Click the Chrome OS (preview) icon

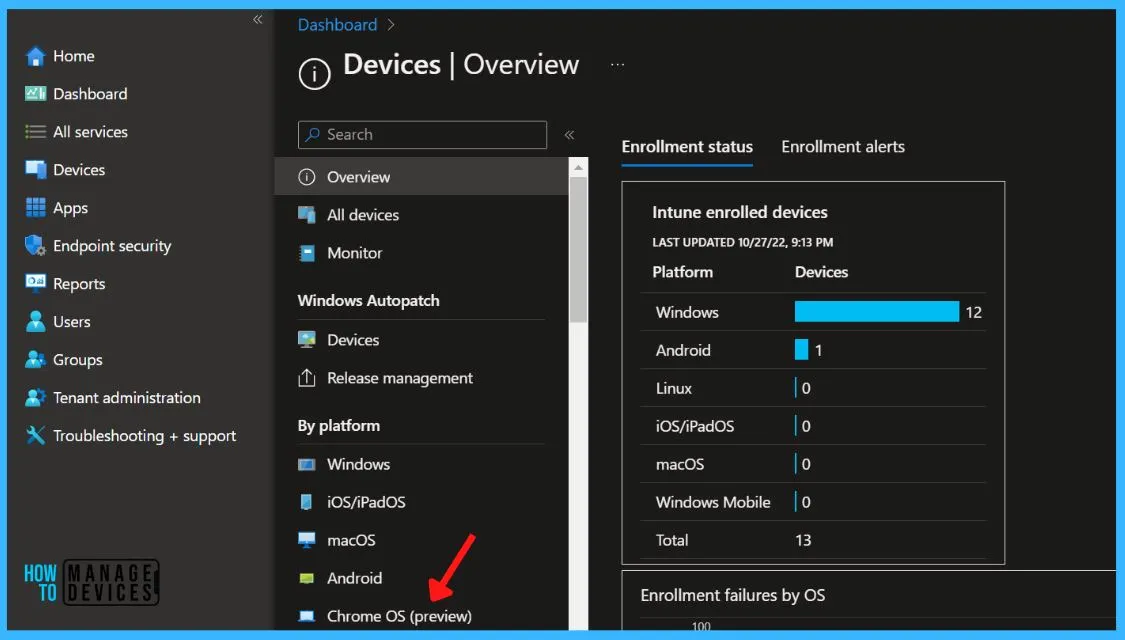(306, 616)
